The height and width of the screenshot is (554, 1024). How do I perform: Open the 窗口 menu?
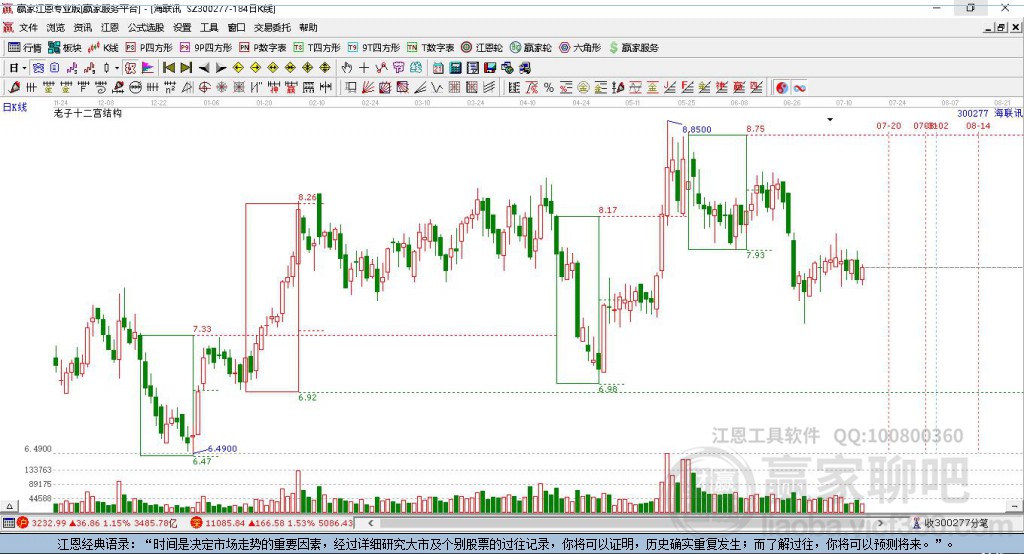tap(236, 27)
